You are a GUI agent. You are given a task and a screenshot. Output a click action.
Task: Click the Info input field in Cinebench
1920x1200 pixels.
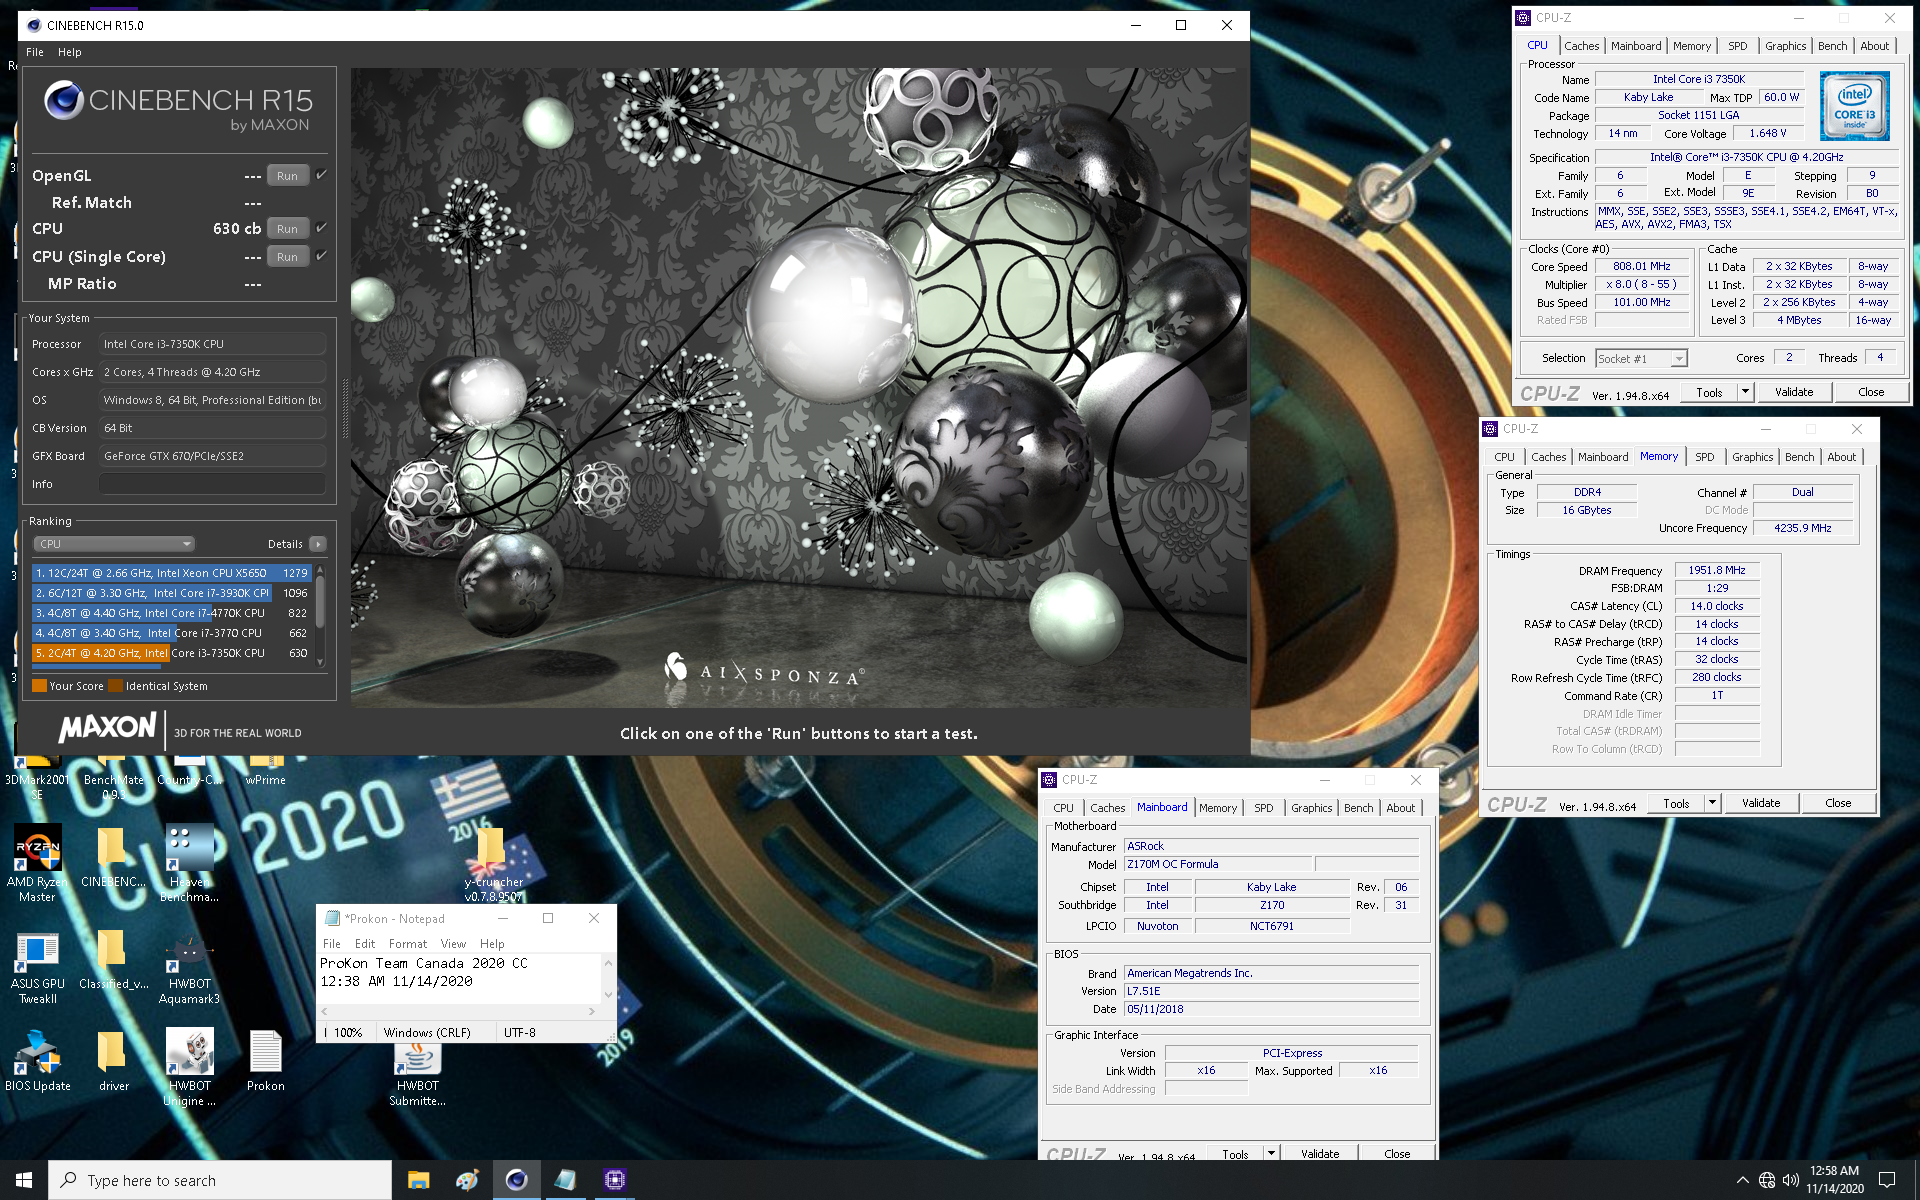click(x=213, y=484)
